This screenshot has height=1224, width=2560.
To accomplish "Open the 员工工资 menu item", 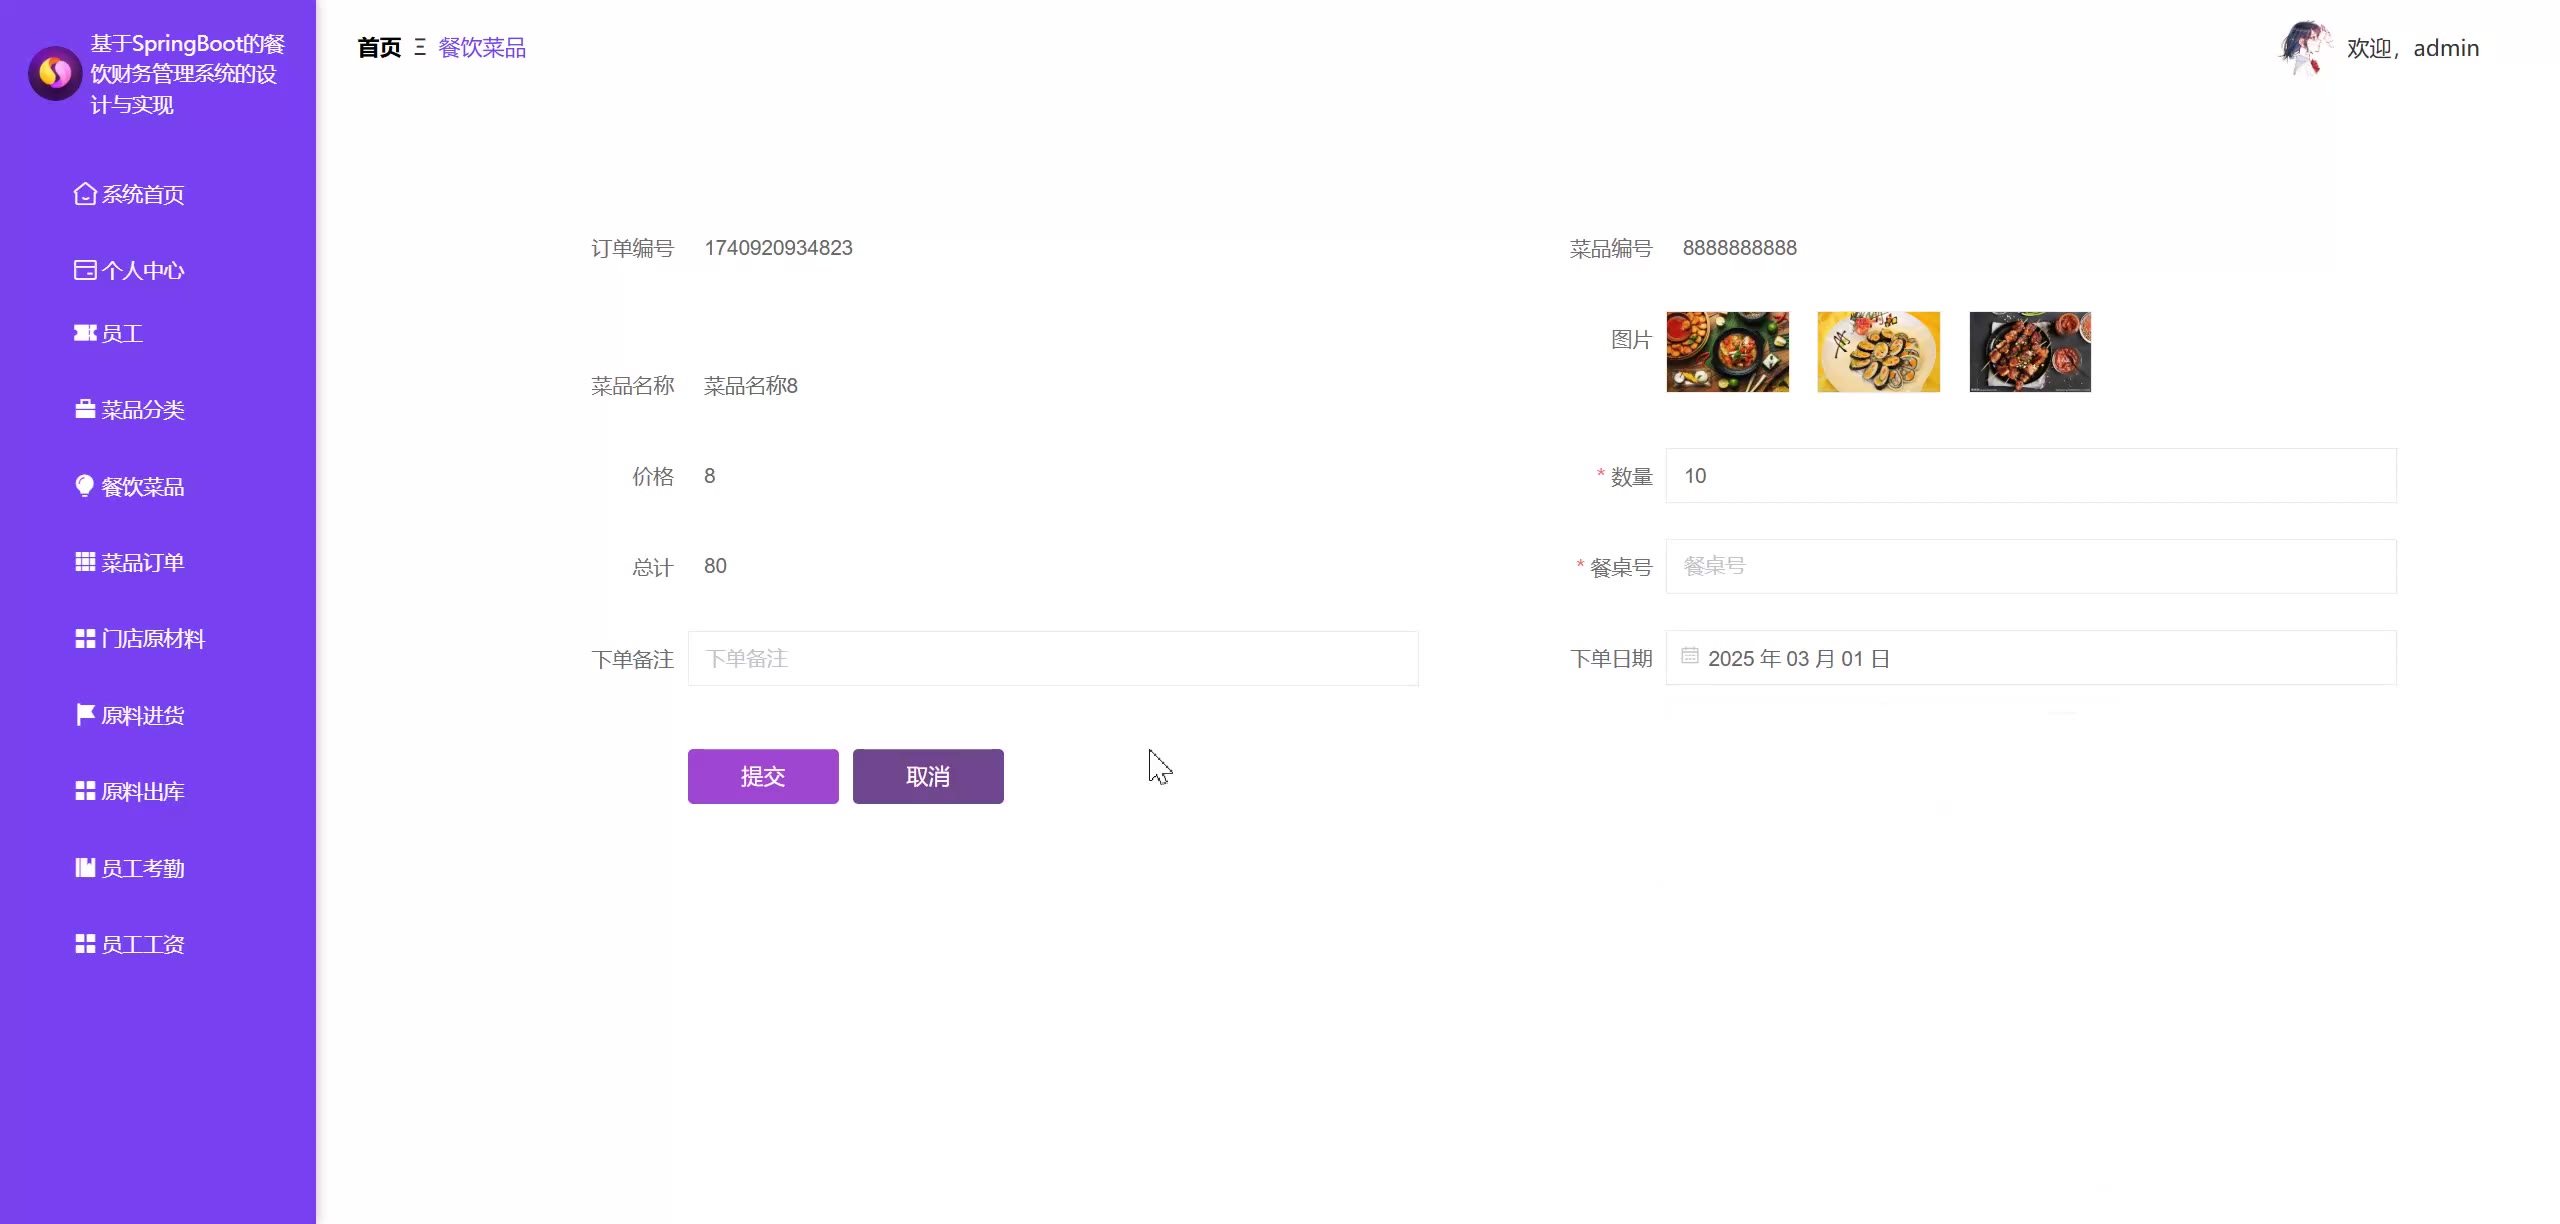I will (142, 945).
